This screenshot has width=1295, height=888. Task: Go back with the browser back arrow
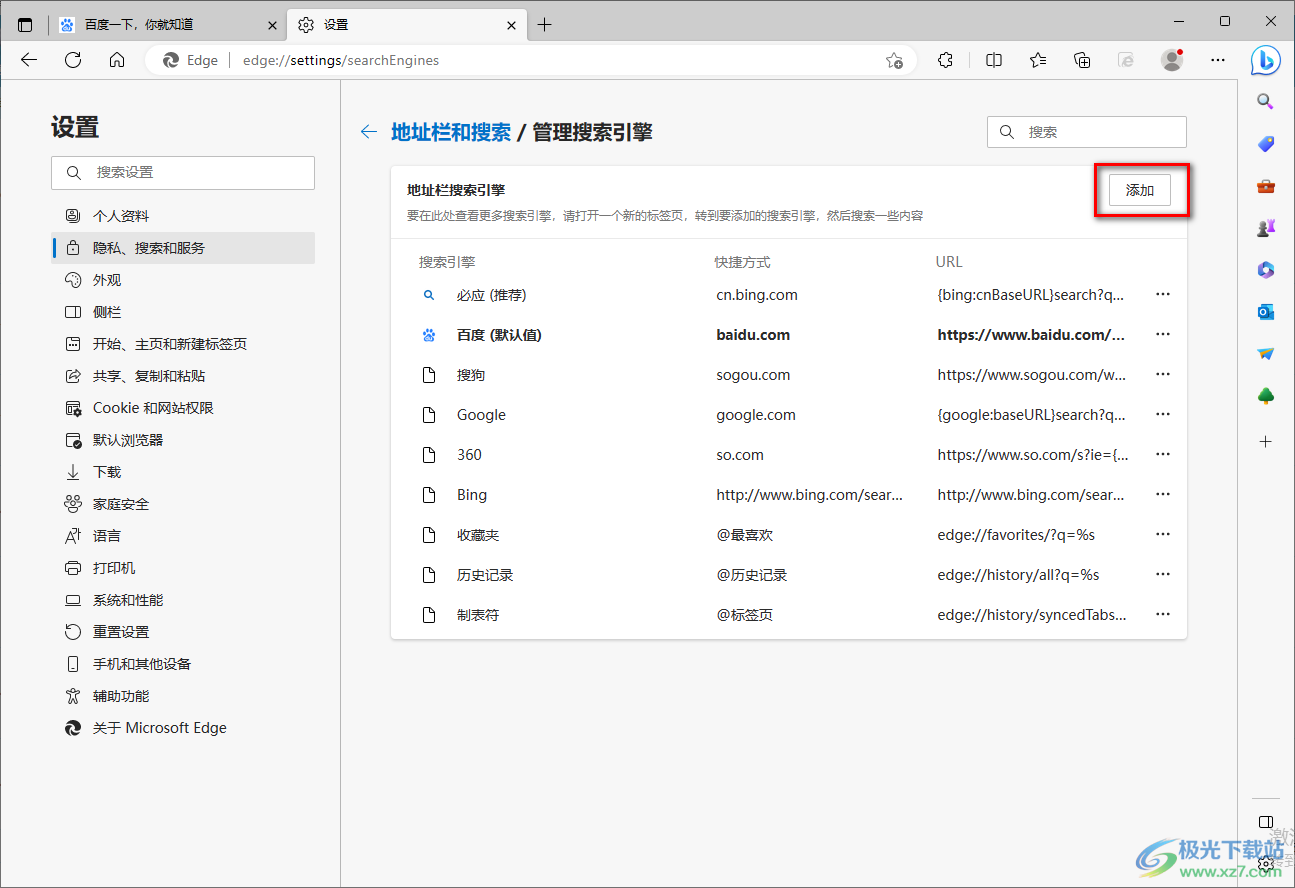coord(29,60)
